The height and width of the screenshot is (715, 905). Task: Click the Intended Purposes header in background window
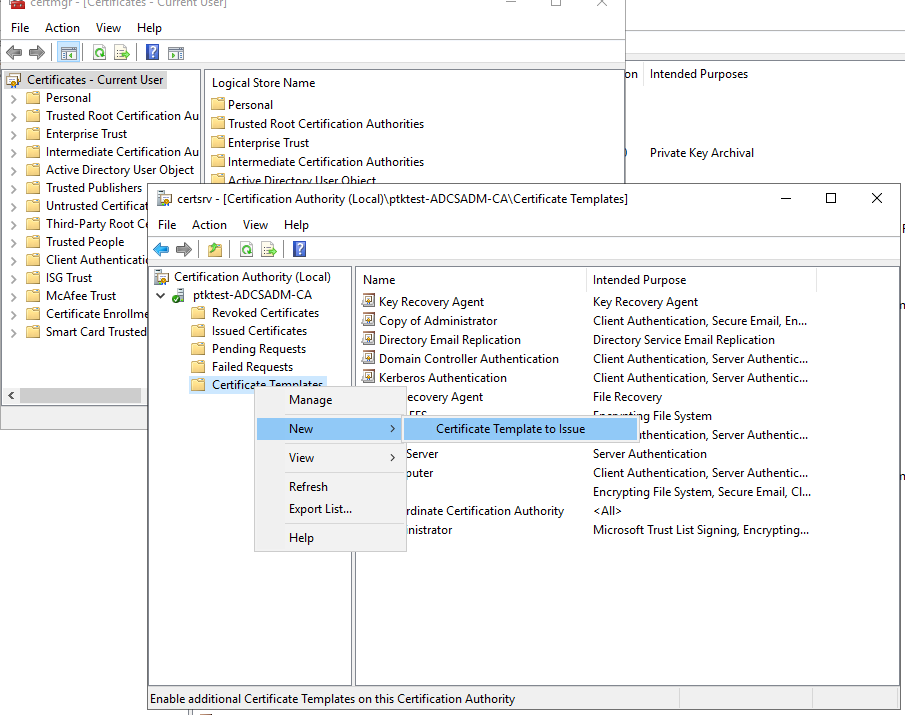pos(698,74)
